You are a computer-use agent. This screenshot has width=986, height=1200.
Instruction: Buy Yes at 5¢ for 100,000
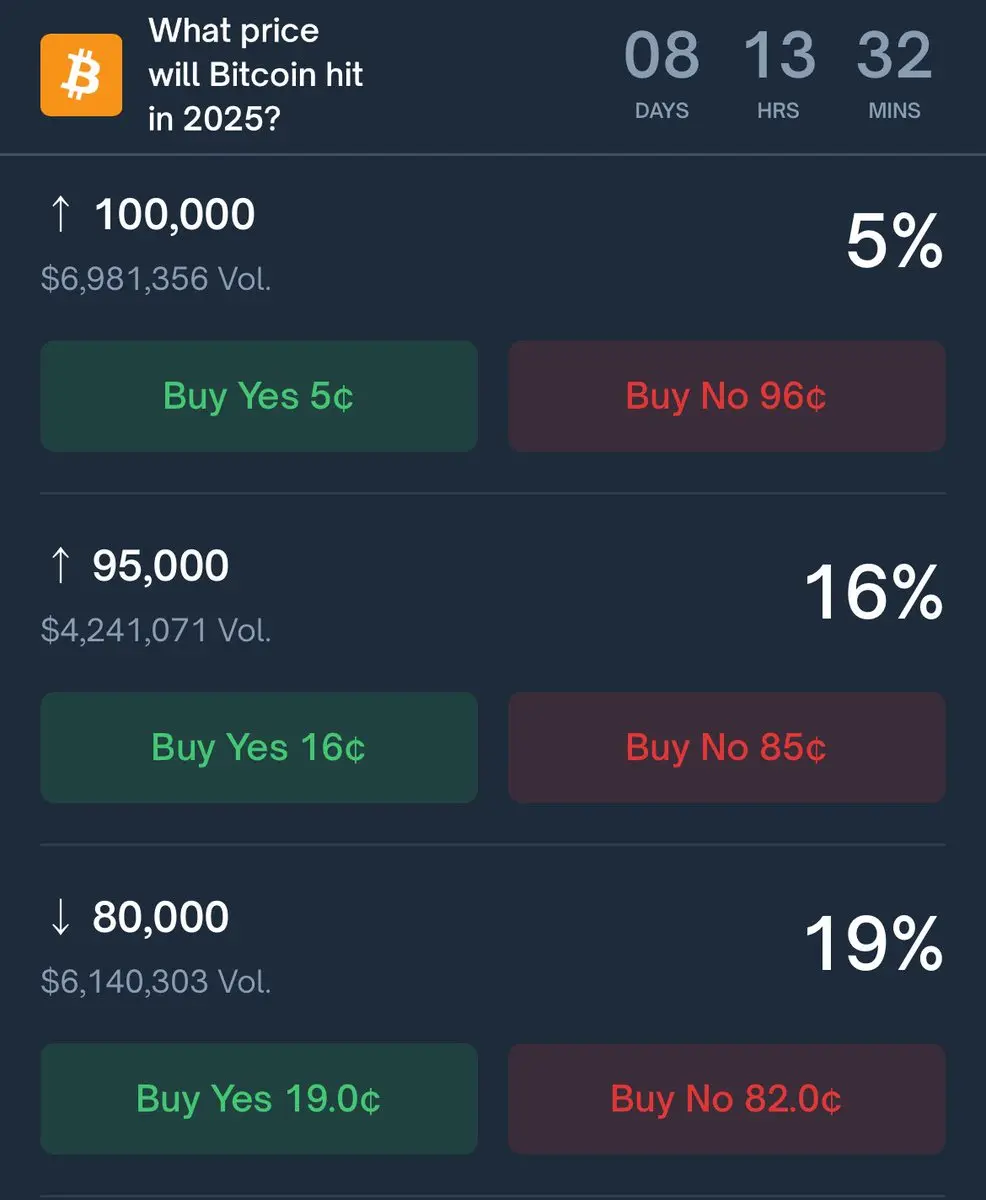tap(259, 396)
